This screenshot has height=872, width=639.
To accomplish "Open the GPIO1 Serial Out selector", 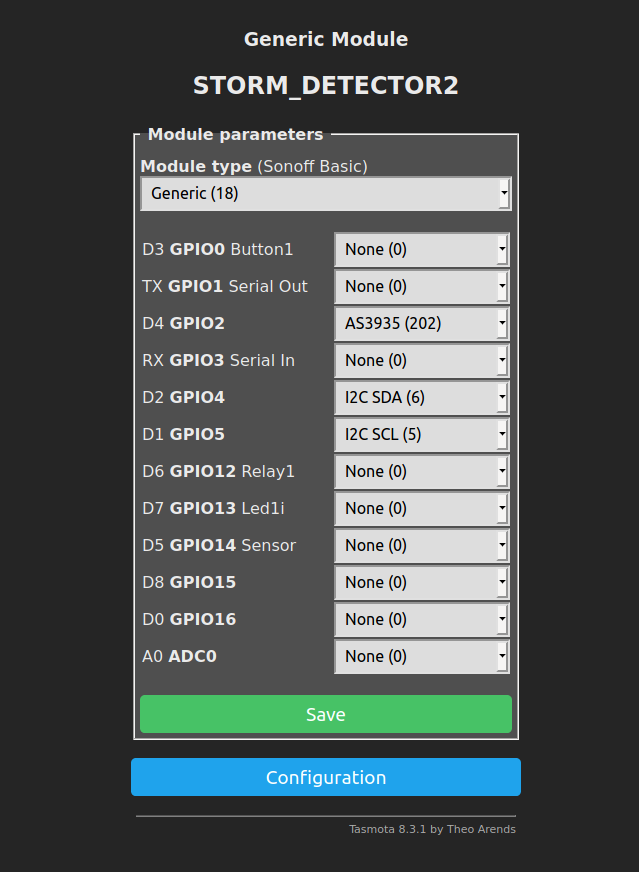I will coord(421,286).
